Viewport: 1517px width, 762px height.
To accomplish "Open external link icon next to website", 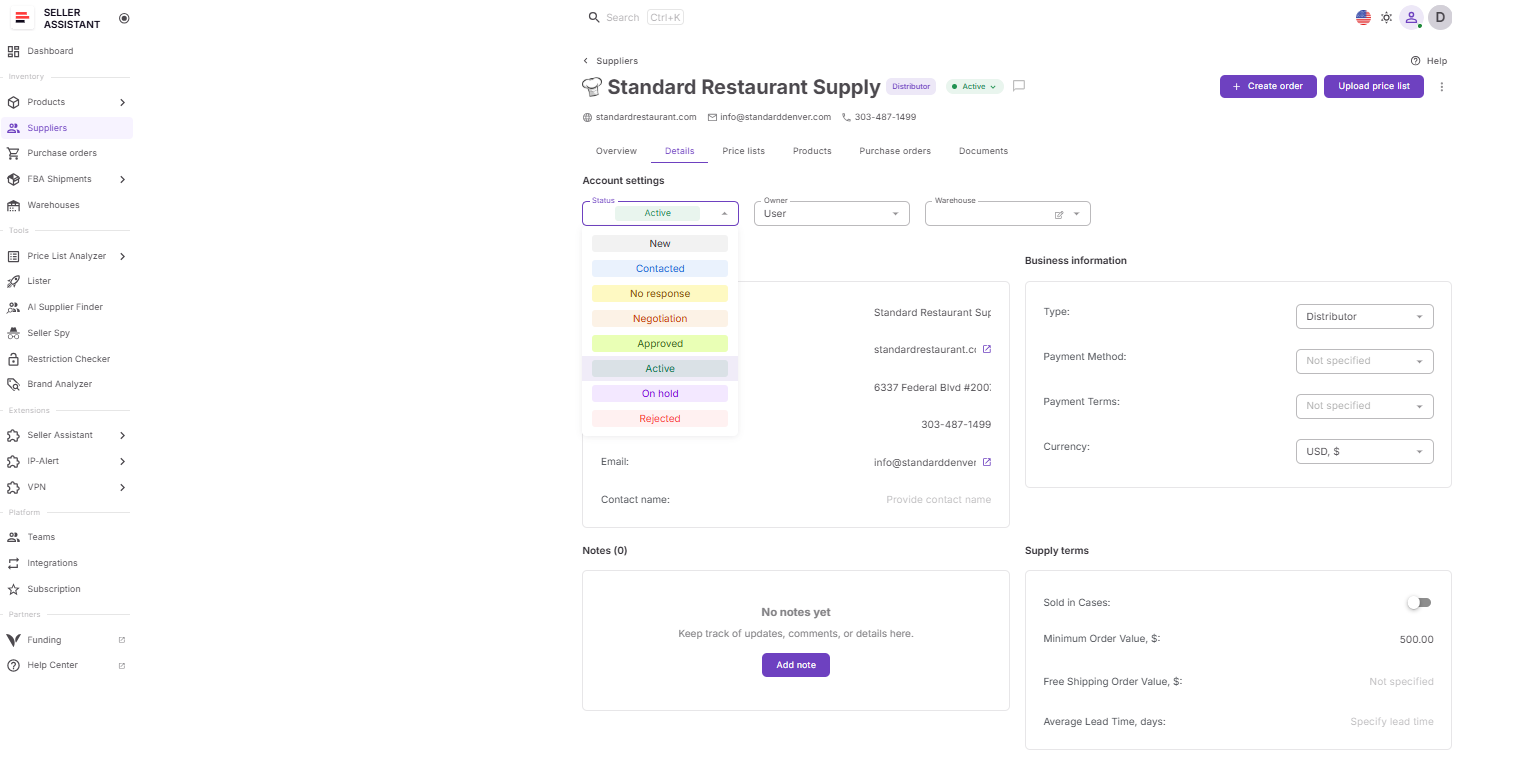I will coord(987,349).
